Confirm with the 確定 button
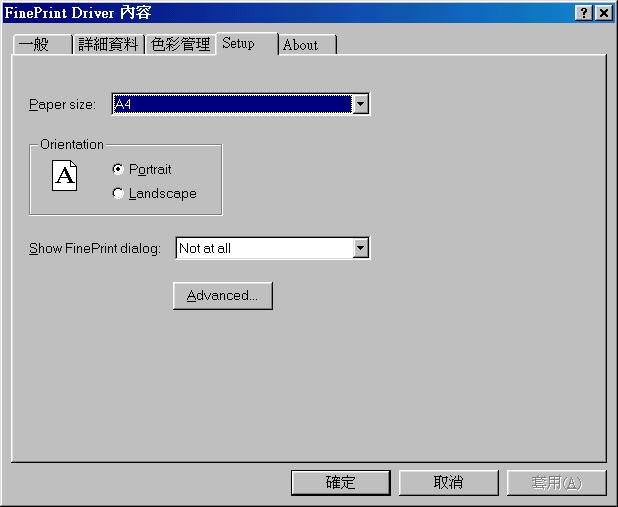Viewport: 618px width, 507px height. [x=341, y=482]
